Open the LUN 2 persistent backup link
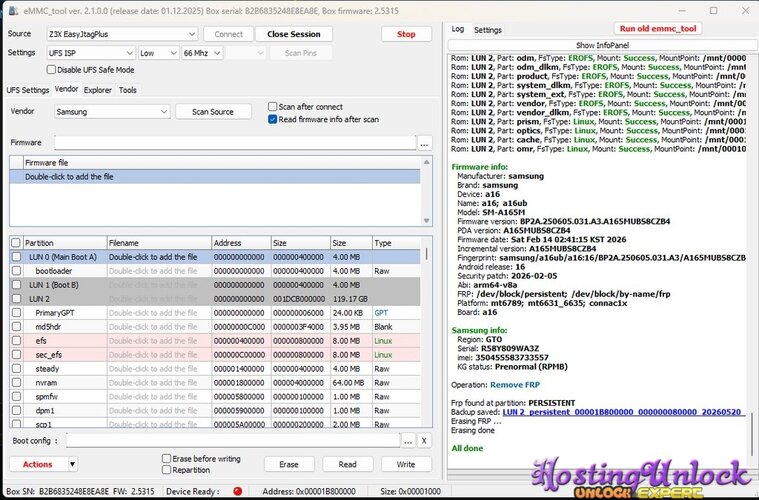759x500 pixels. (x=622, y=412)
